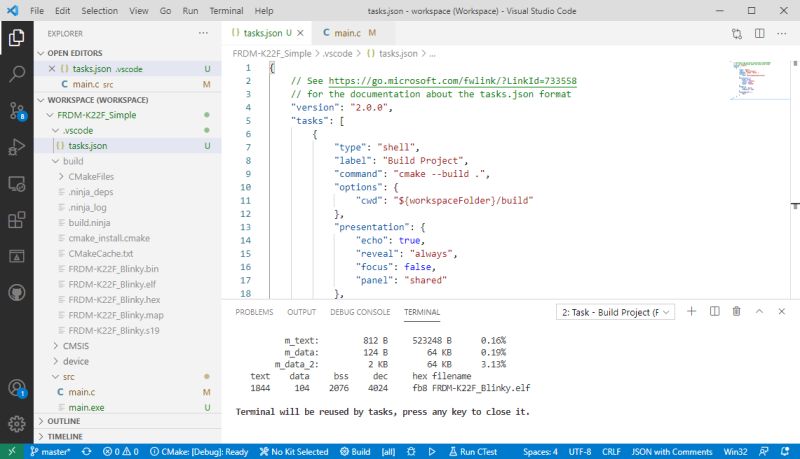This screenshot has width=800, height=459.
Task: Click Run CTest in status bar
Action: [x=473, y=451]
